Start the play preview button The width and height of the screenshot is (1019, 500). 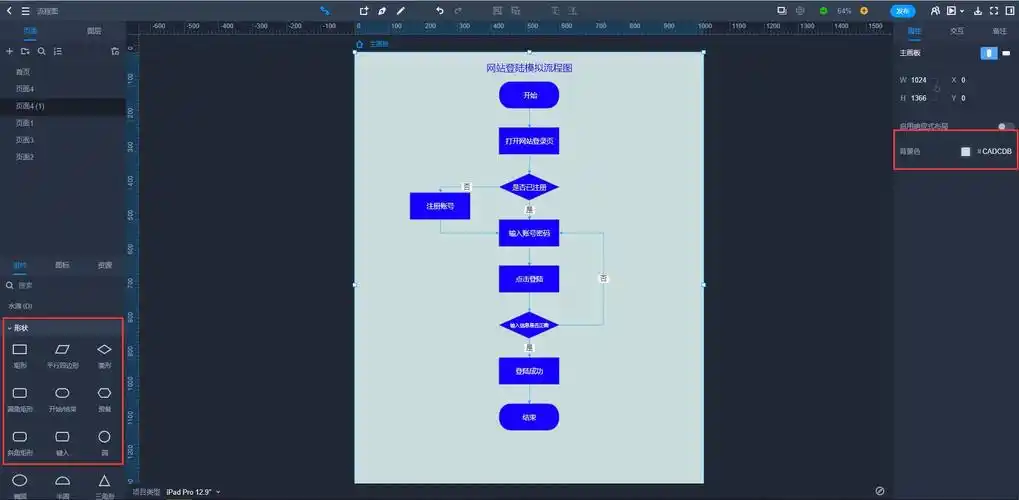pos(951,10)
